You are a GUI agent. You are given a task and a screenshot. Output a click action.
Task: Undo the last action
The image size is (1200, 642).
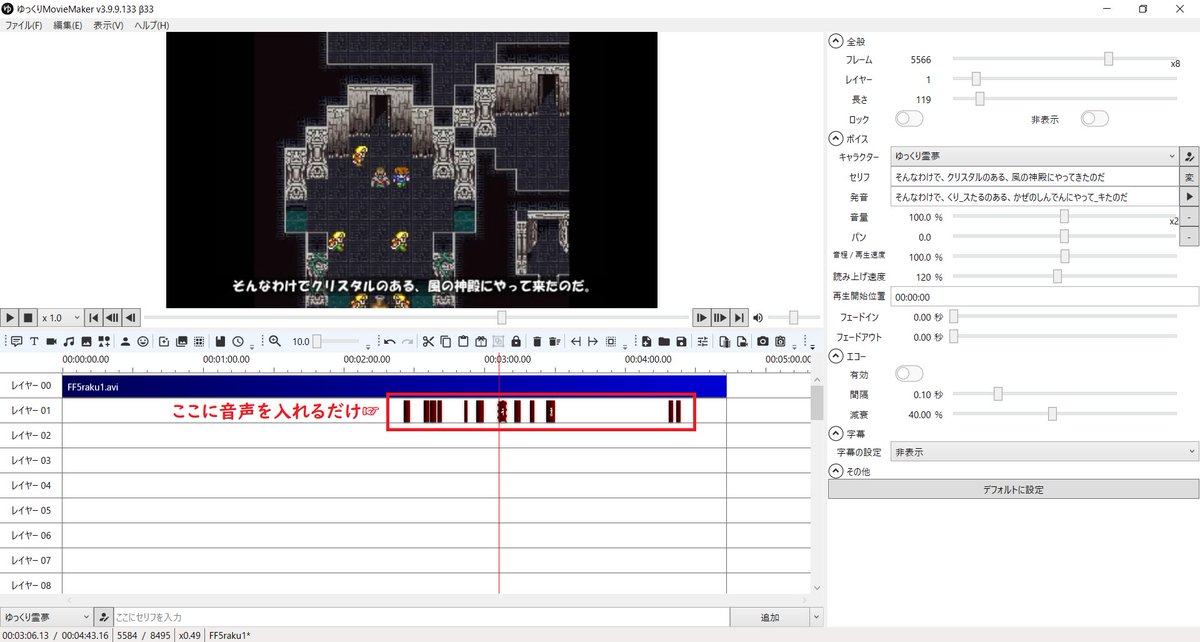click(389, 341)
